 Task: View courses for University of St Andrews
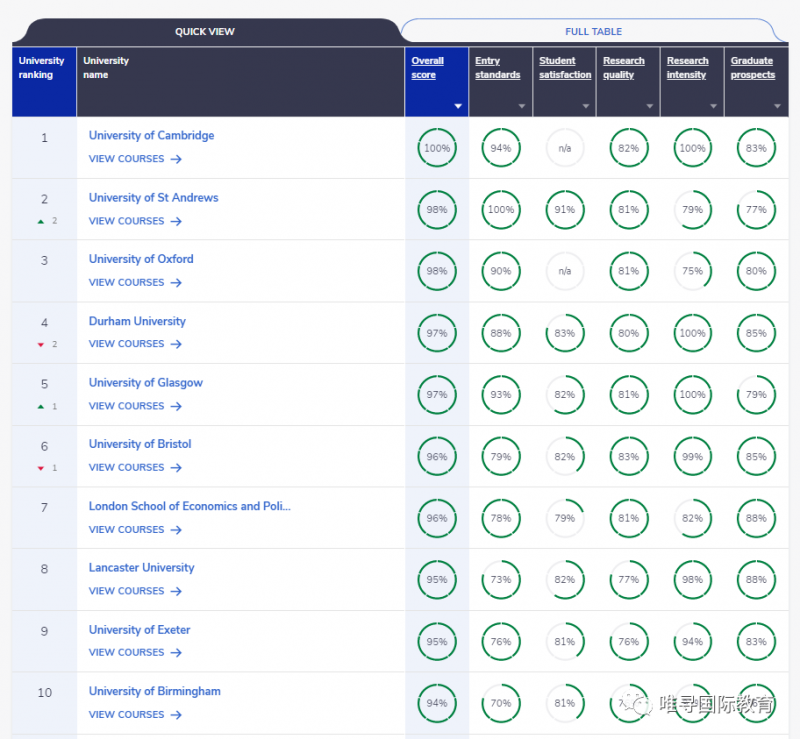tap(135, 221)
